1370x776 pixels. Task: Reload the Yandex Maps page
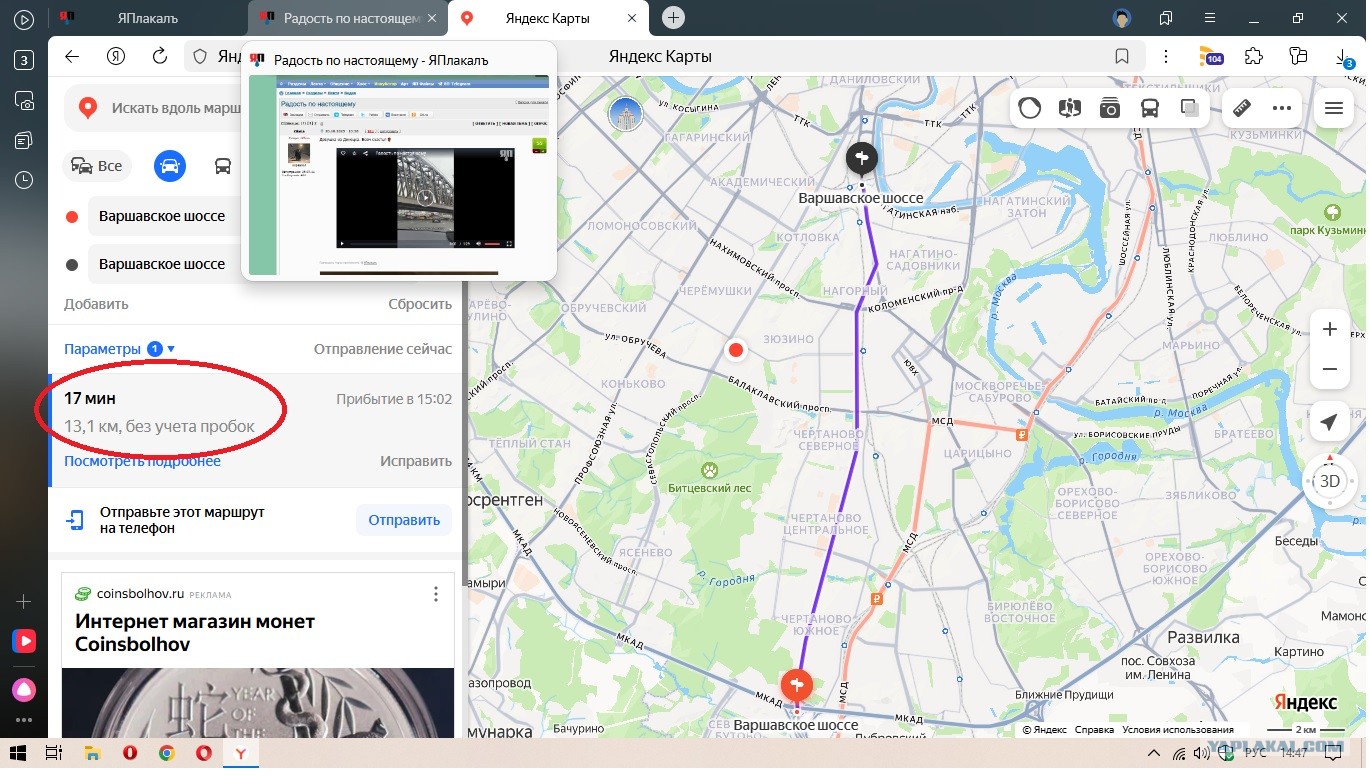(160, 56)
